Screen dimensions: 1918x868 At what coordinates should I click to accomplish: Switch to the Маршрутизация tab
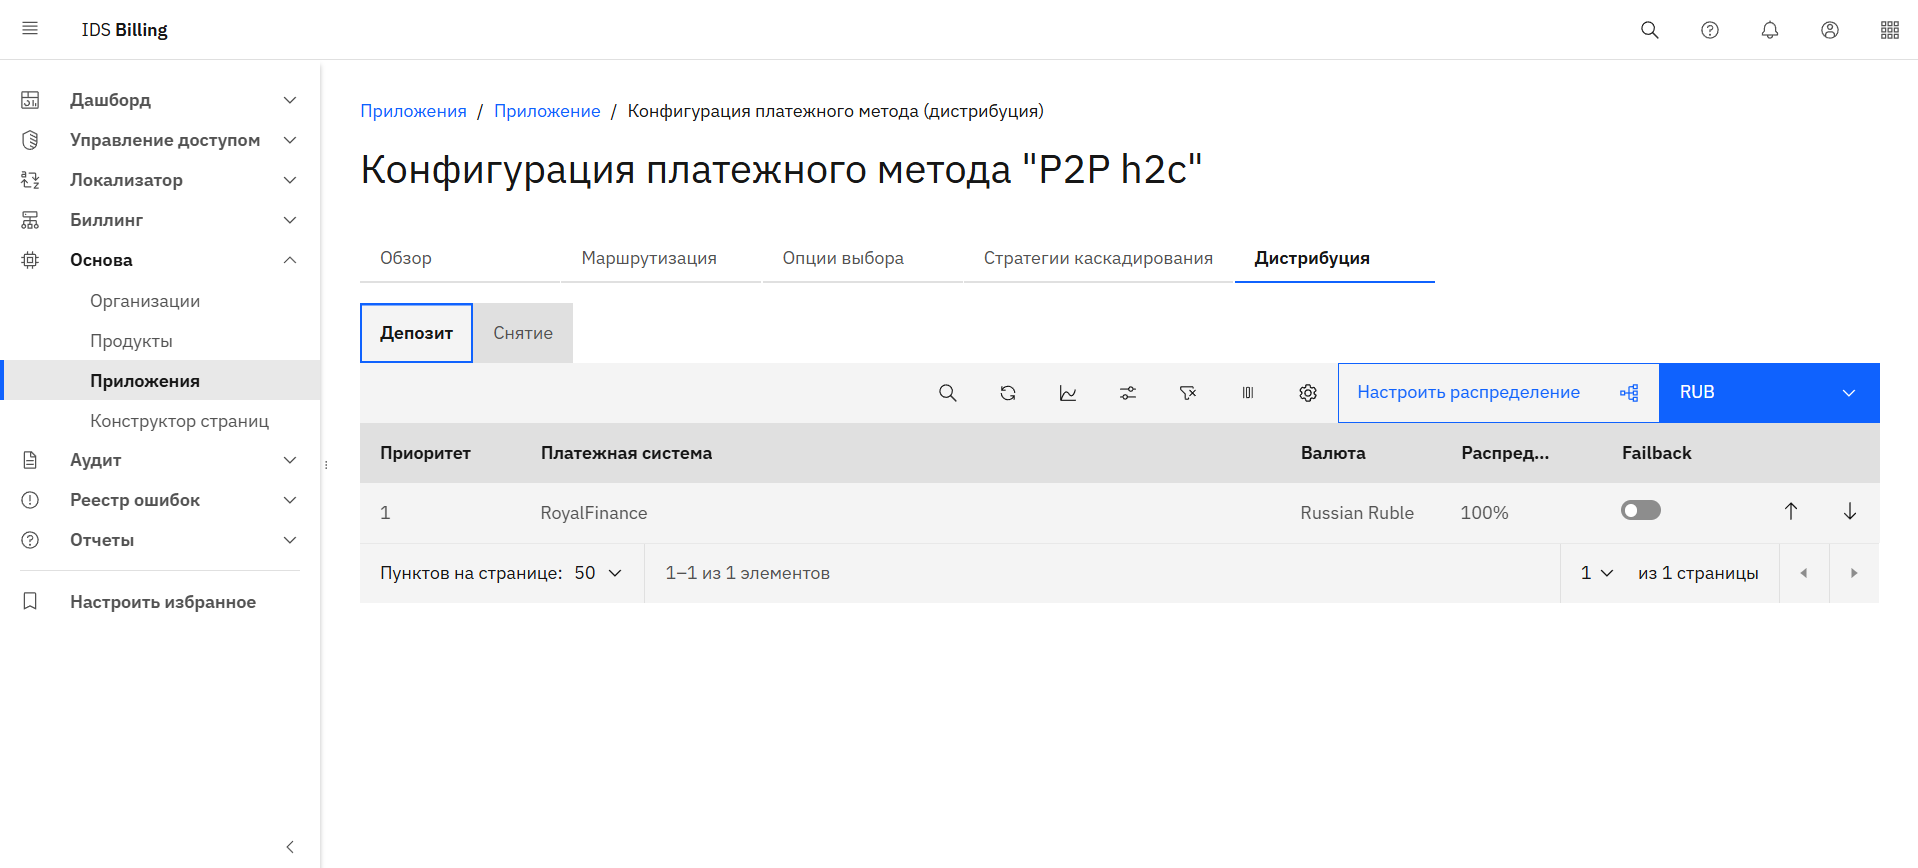click(649, 258)
